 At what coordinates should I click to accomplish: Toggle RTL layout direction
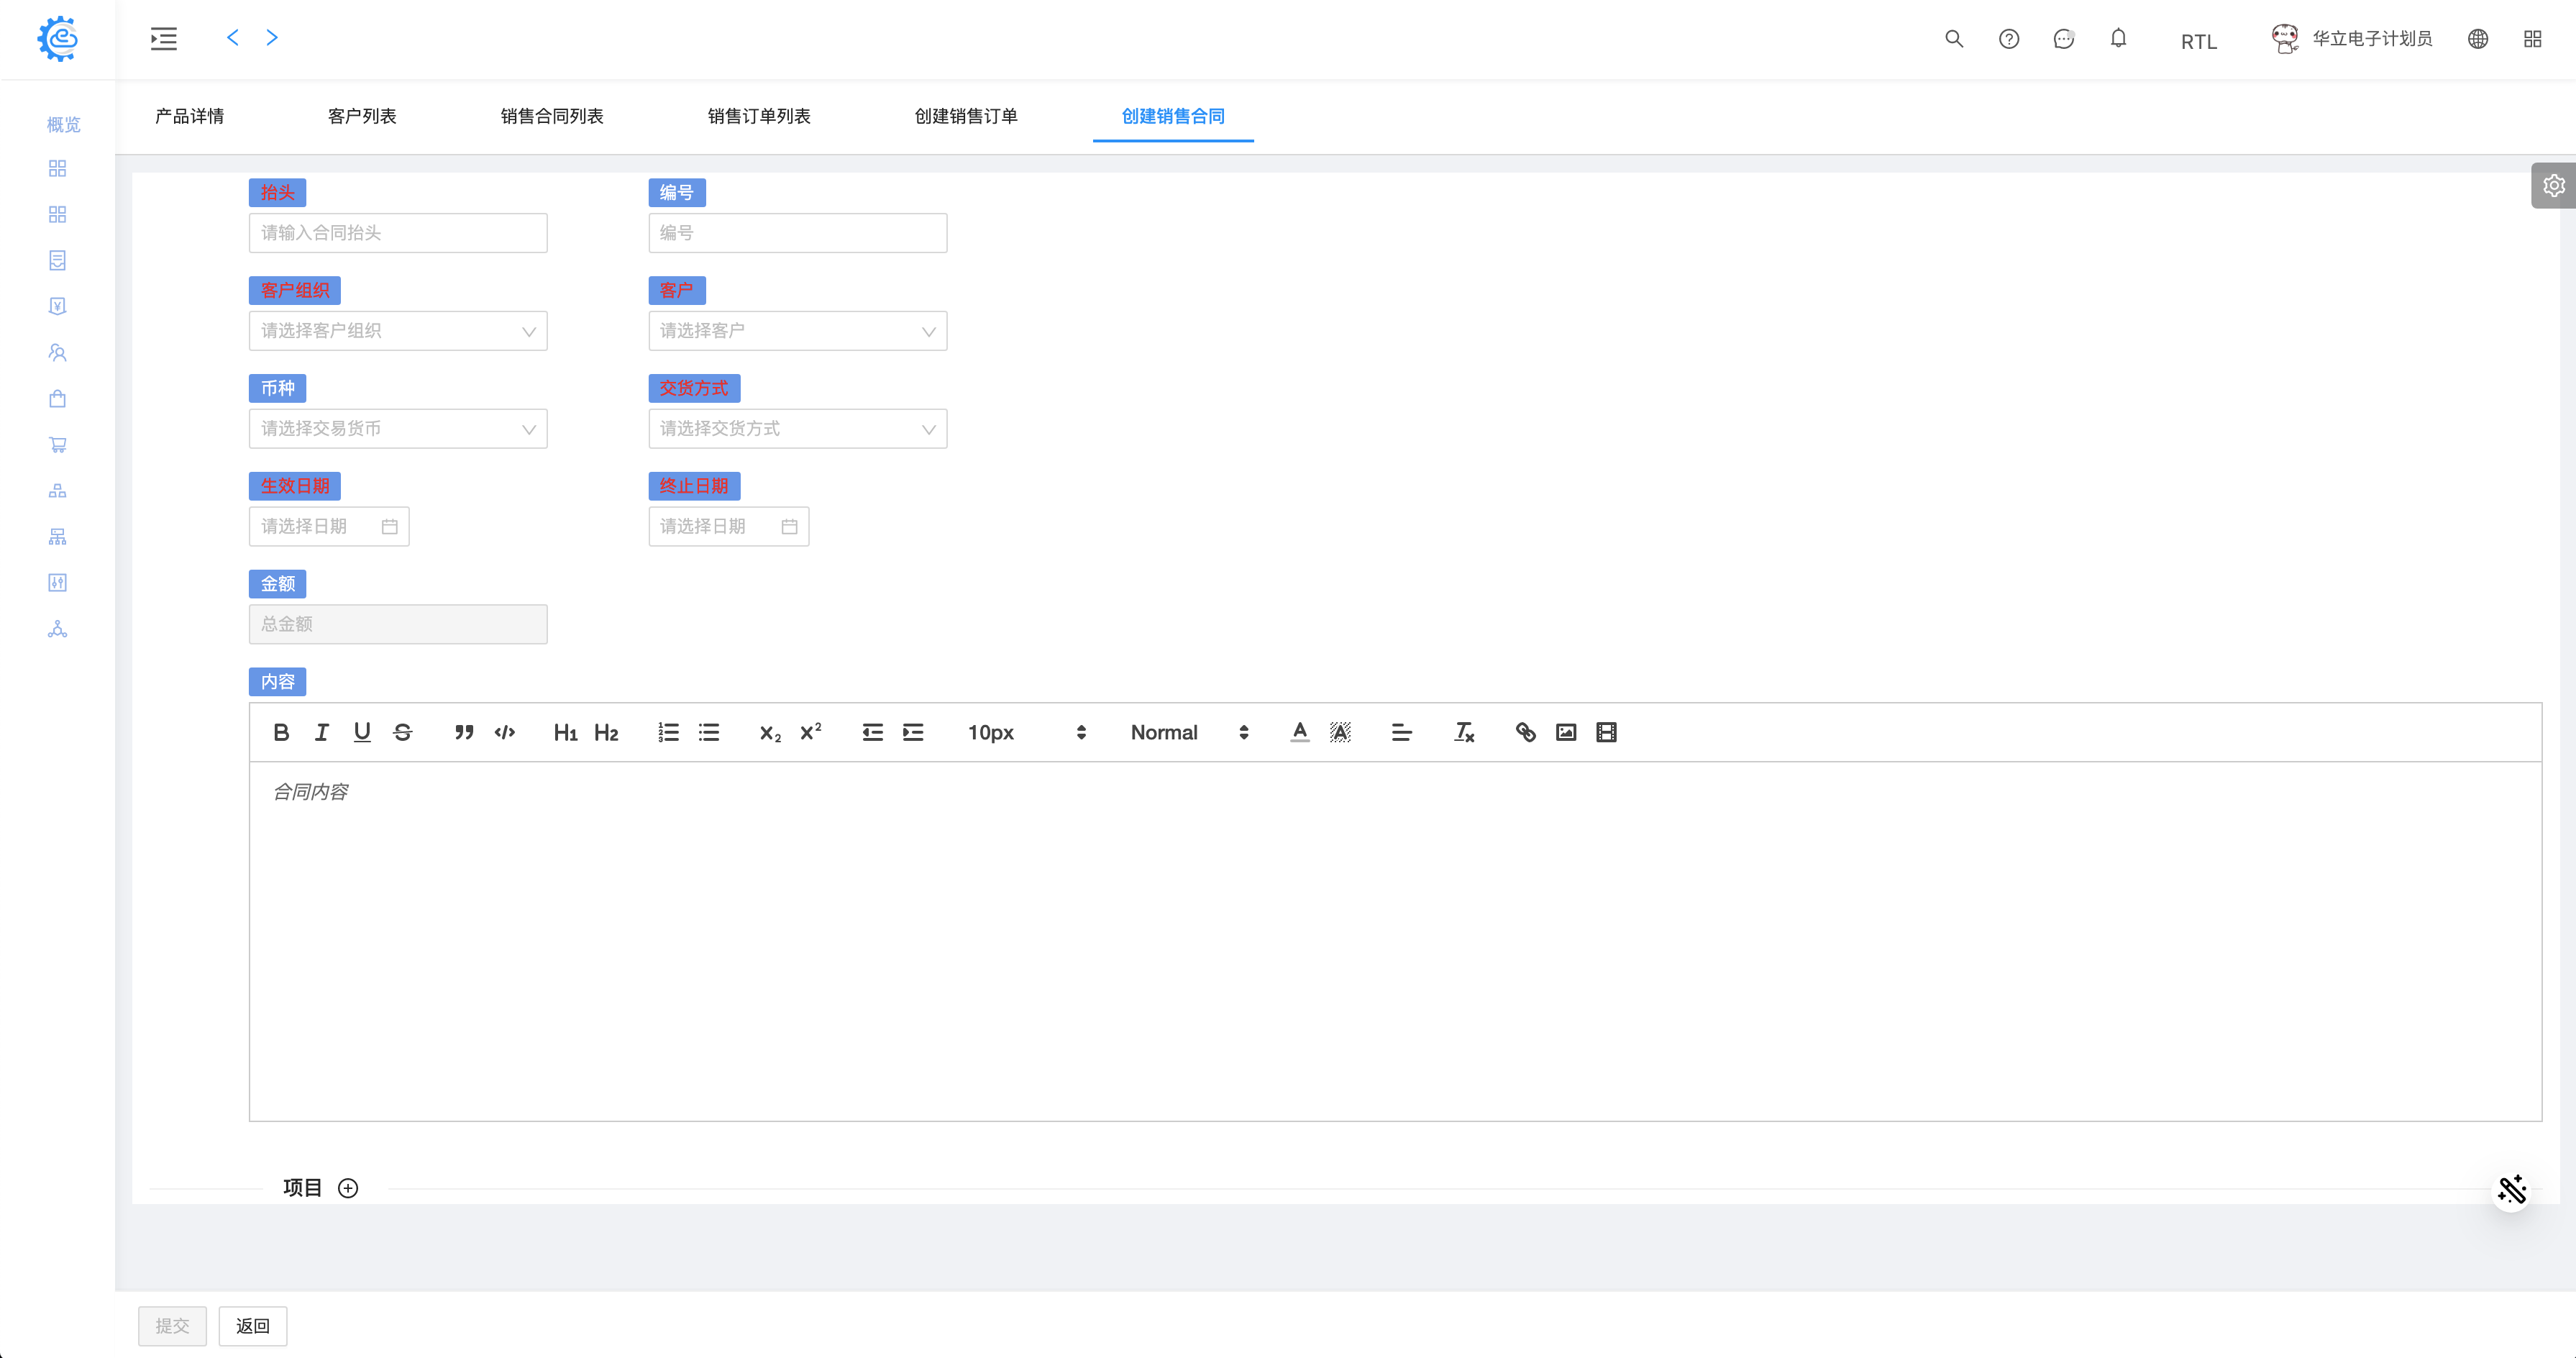pyautogui.click(x=2198, y=41)
